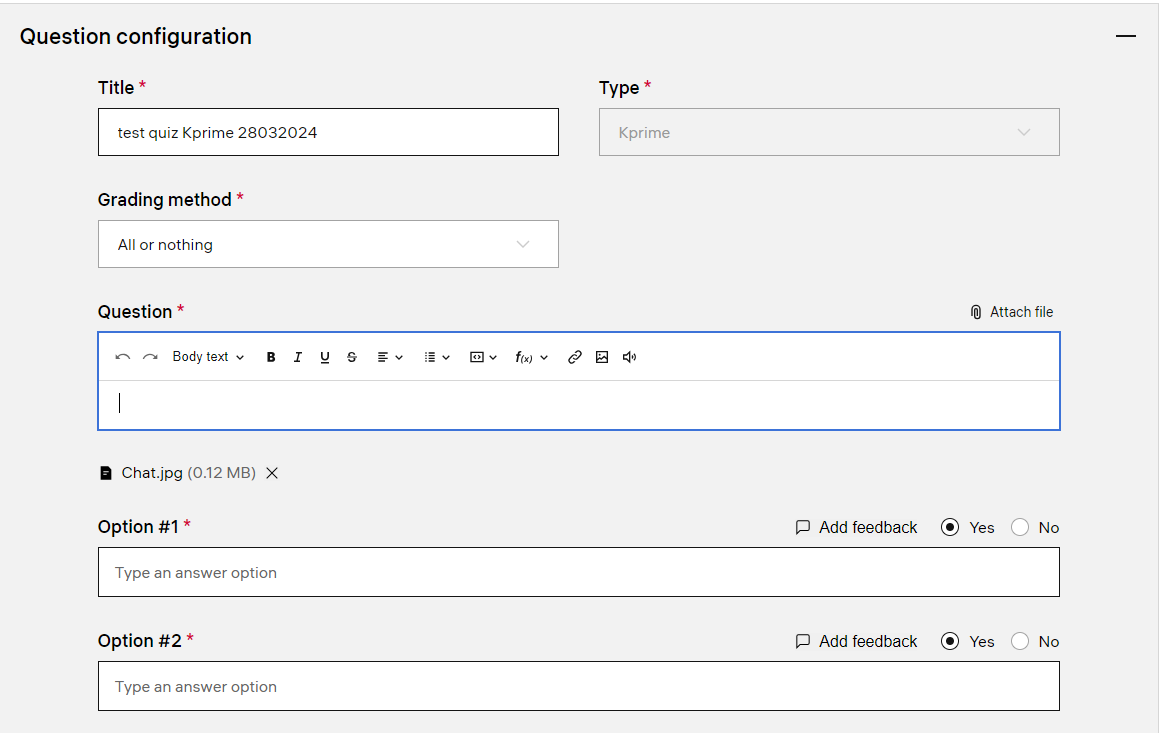Screen dimensions: 1162x733
Task: Toggle italic formatting in the question editor
Action: (x=297, y=357)
